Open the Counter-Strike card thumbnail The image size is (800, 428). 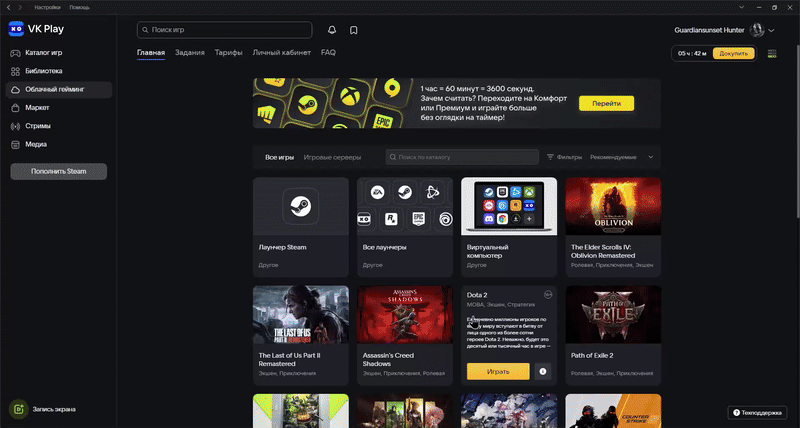click(613, 411)
